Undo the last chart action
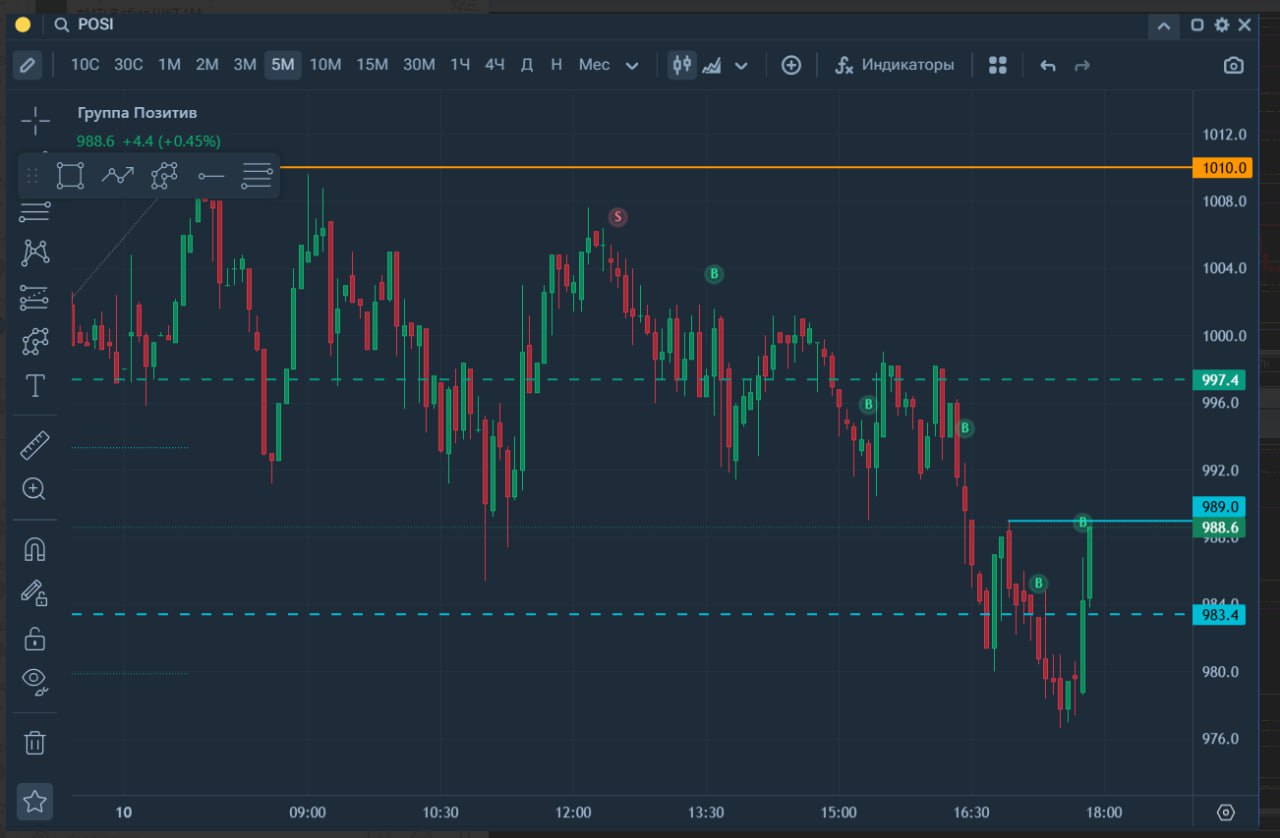This screenshot has width=1280, height=838. pyautogui.click(x=1048, y=65)
